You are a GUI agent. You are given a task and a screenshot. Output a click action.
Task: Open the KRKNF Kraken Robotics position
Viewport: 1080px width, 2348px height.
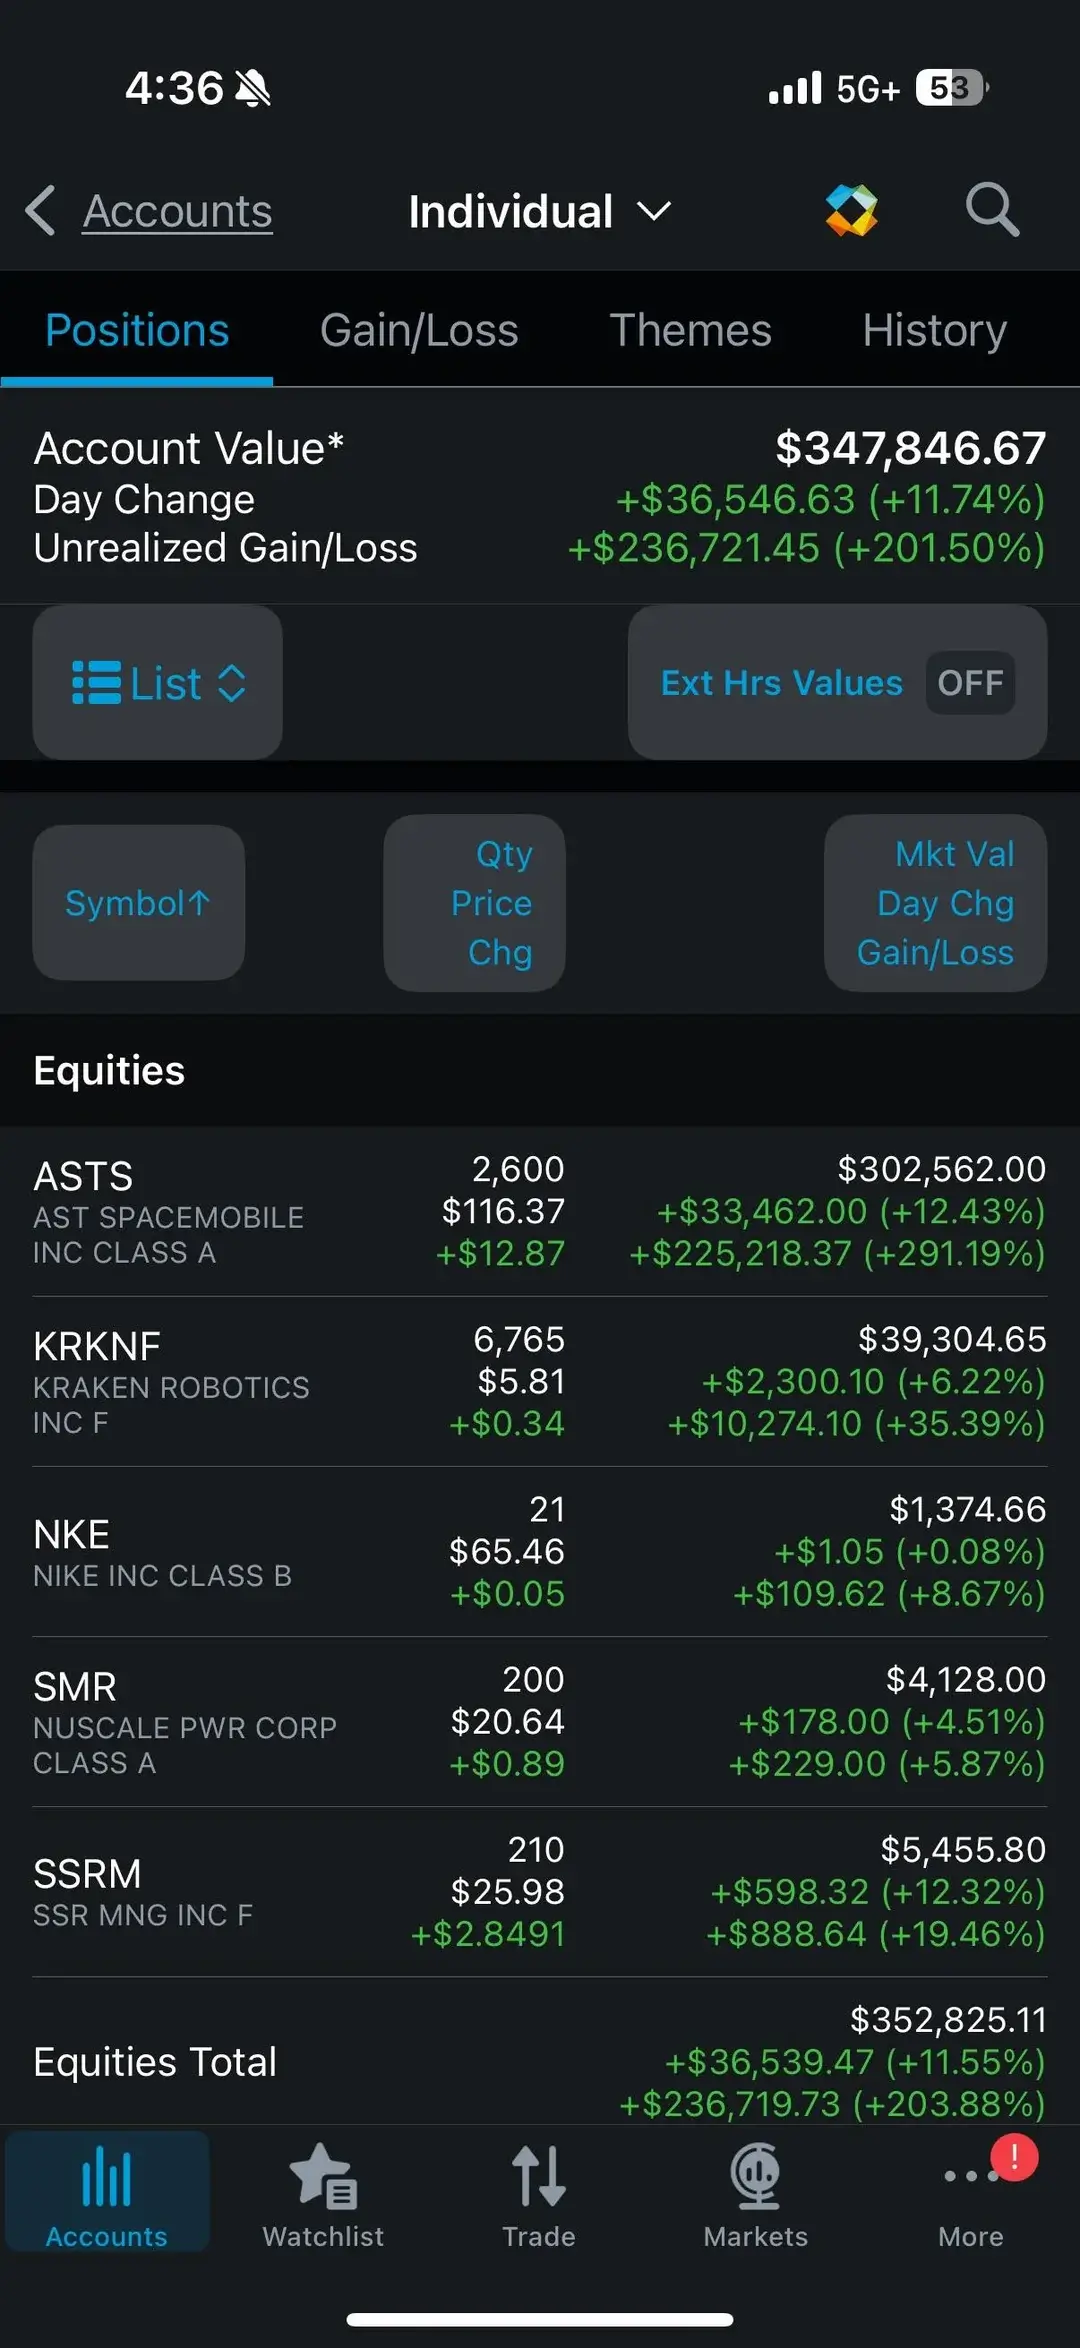(540, 1381)
